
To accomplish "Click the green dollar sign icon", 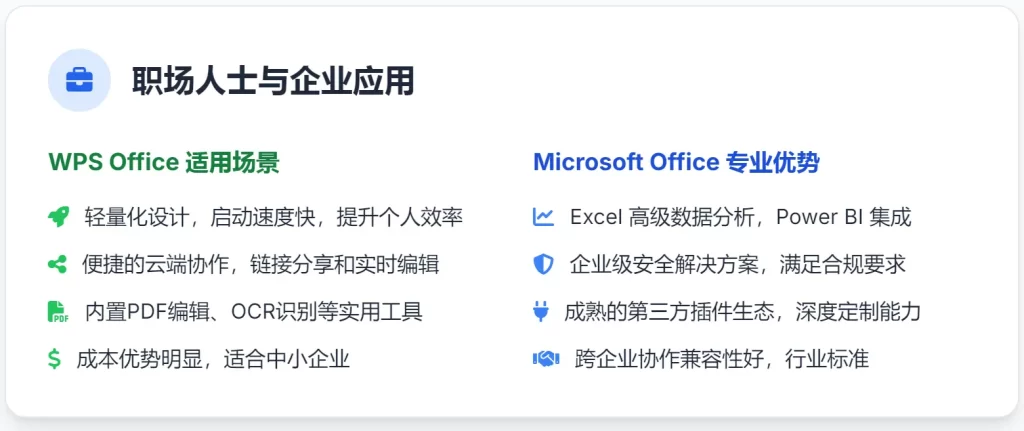I will [x=55, y=359].
